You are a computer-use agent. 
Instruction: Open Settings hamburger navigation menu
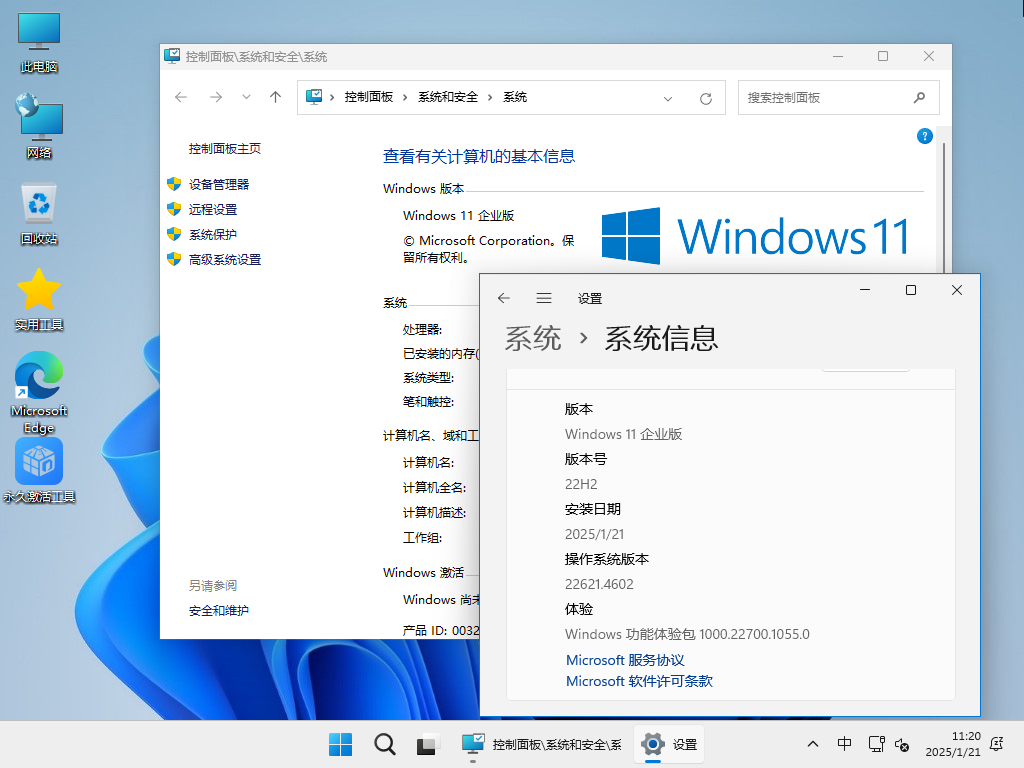544,298
